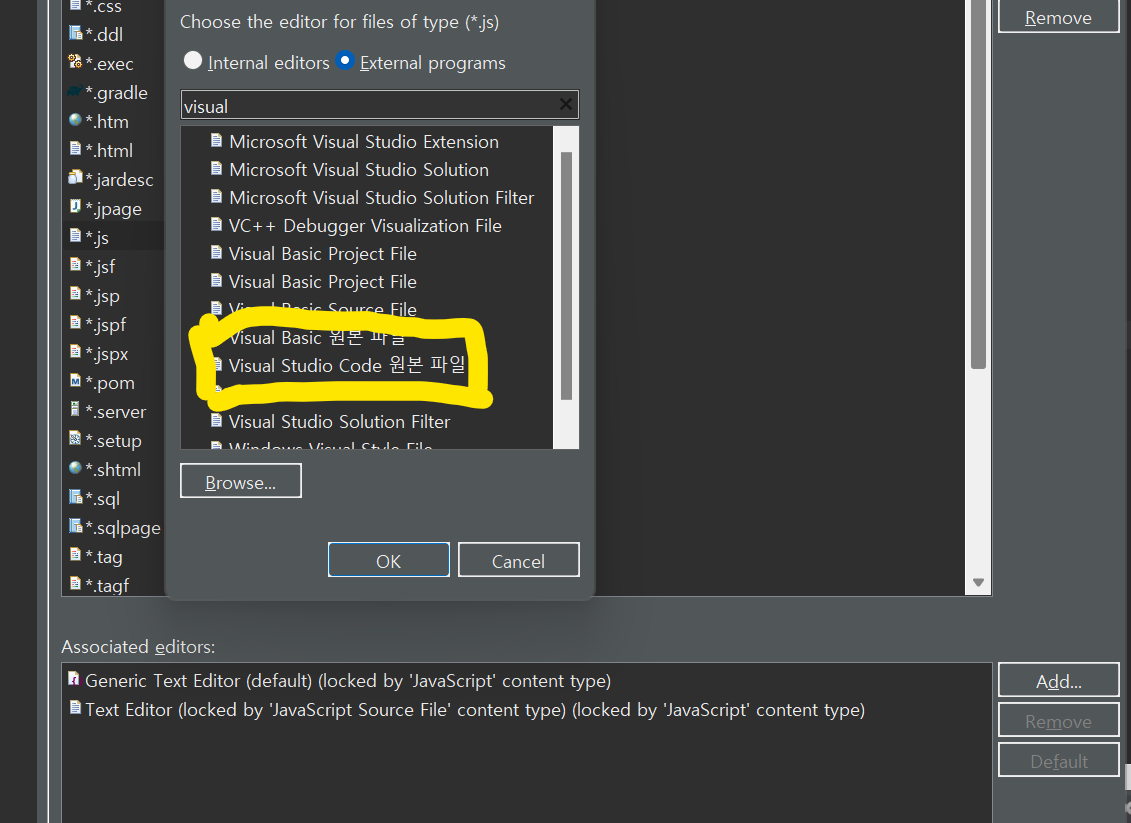Click the *.jpage Java page icon
Screen dimensions: 1131x823
click(75, 206)
